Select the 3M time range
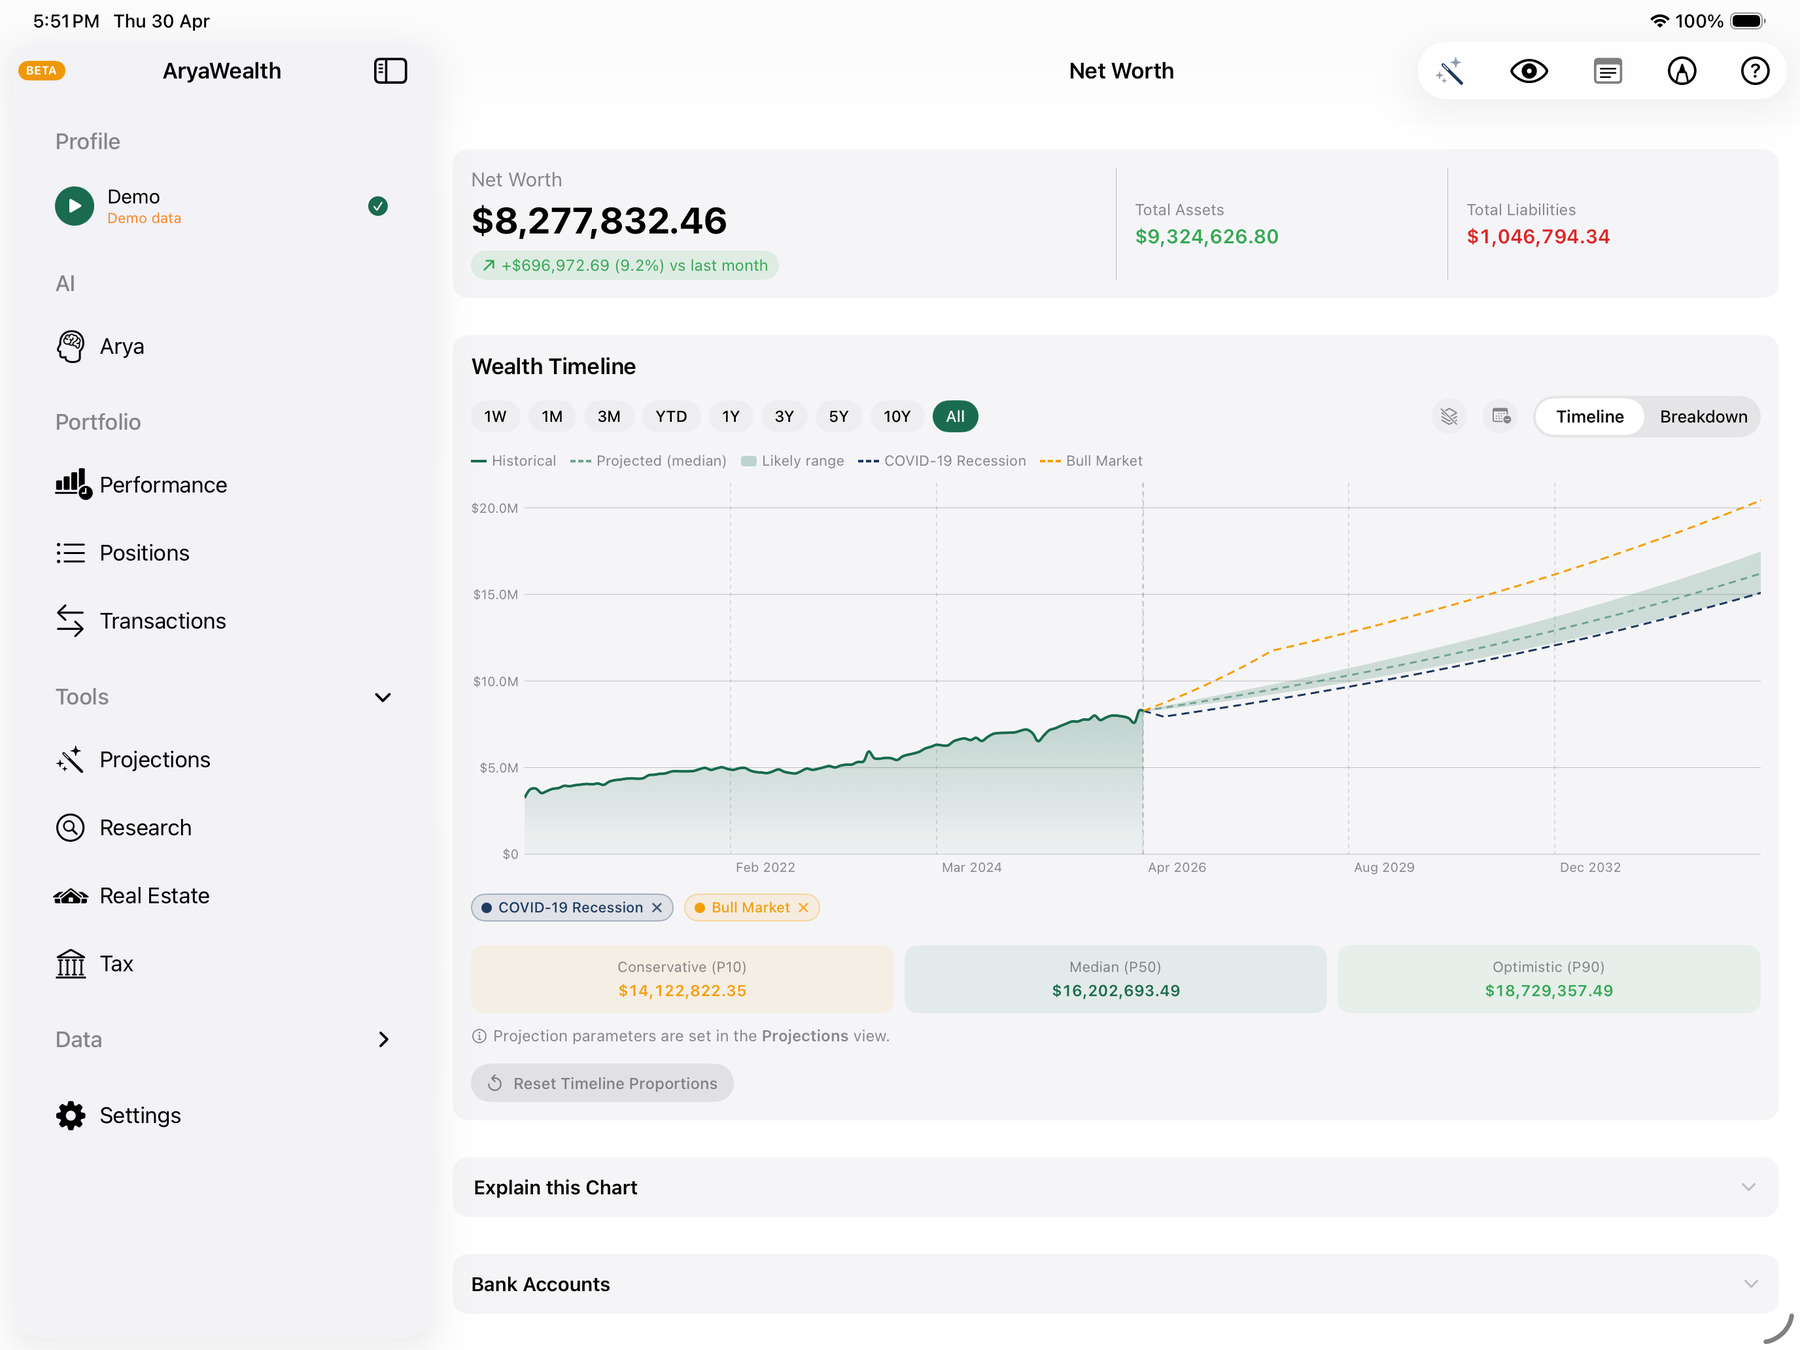1800x1350 pixels. click(609, 417)
